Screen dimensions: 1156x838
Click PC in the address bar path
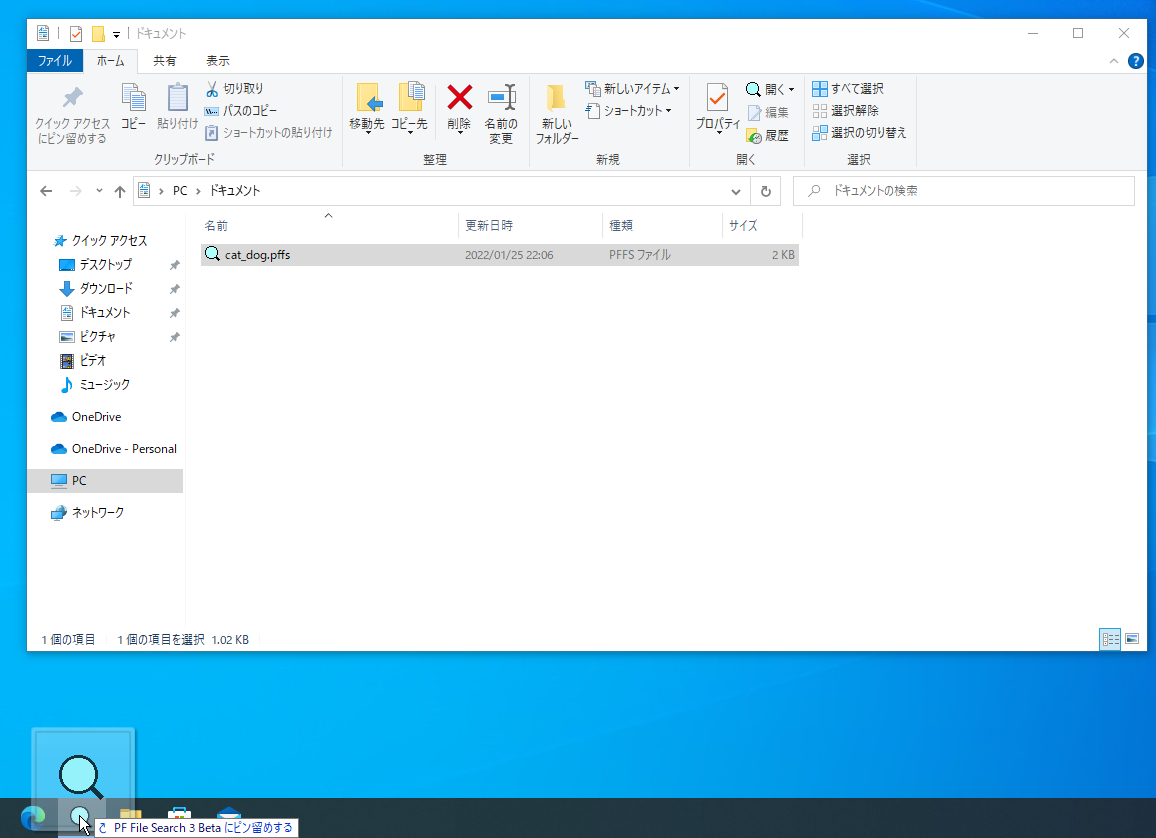point(180,191)
